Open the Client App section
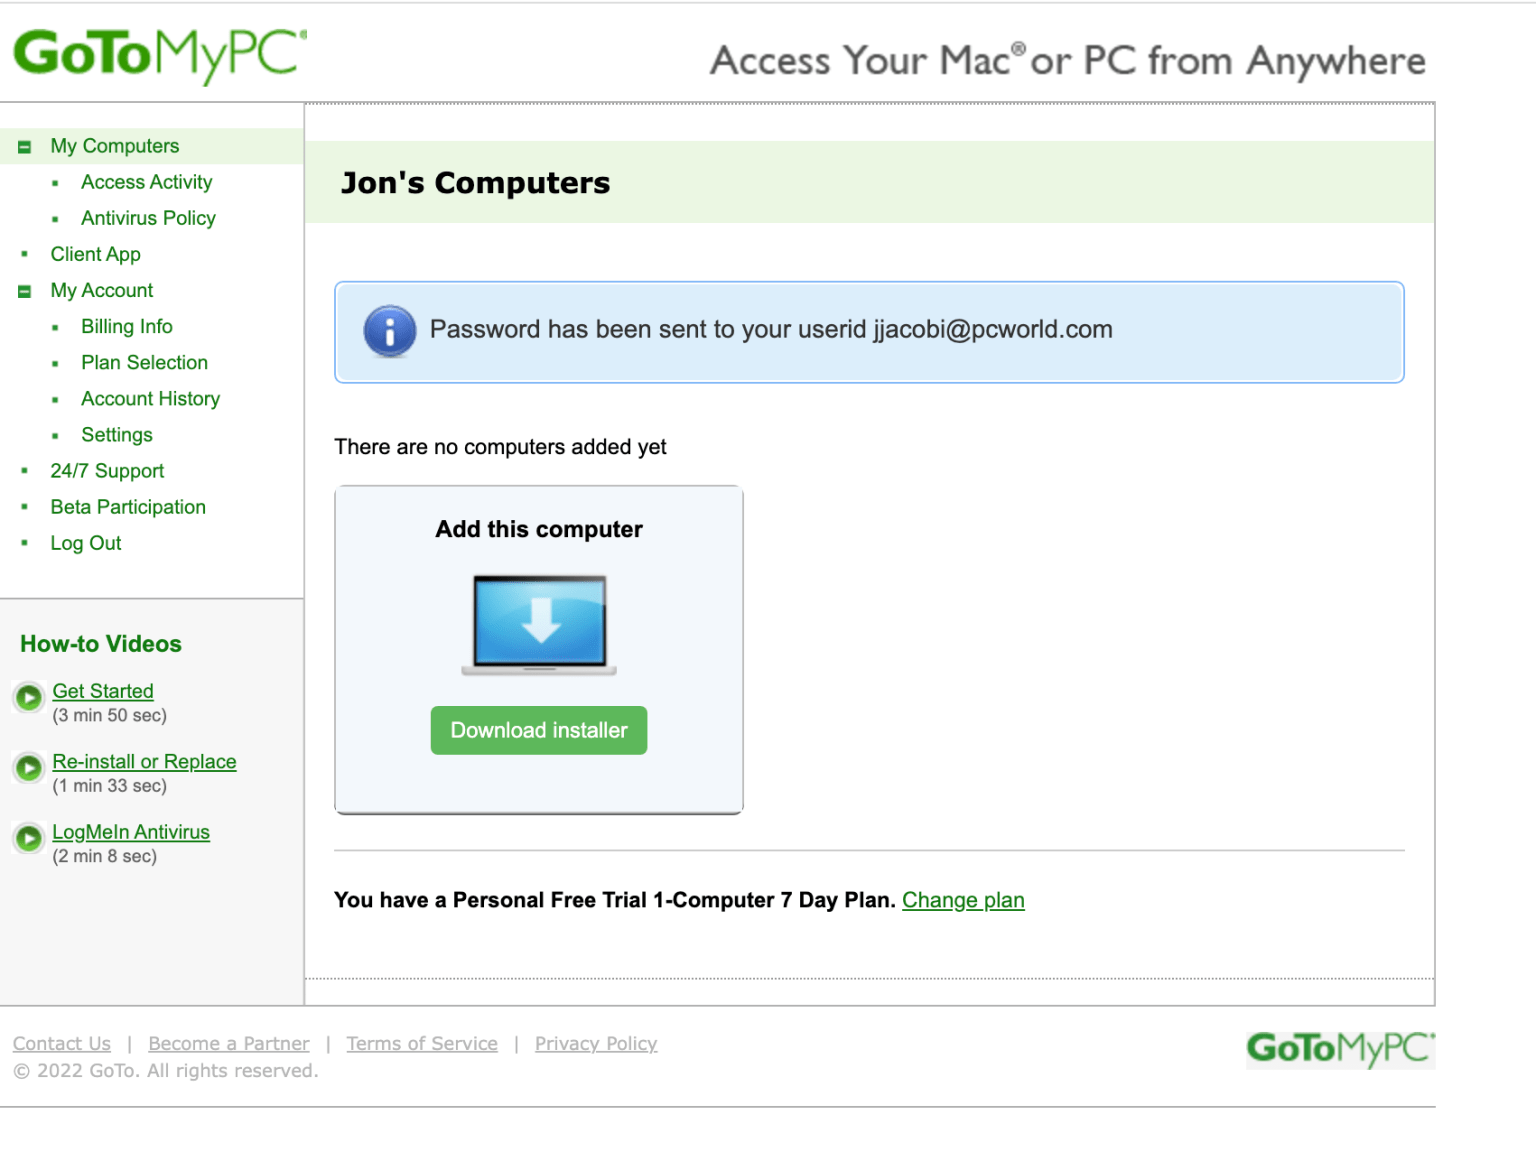Screen dimensions: 1536x1152 pos(95,254)
